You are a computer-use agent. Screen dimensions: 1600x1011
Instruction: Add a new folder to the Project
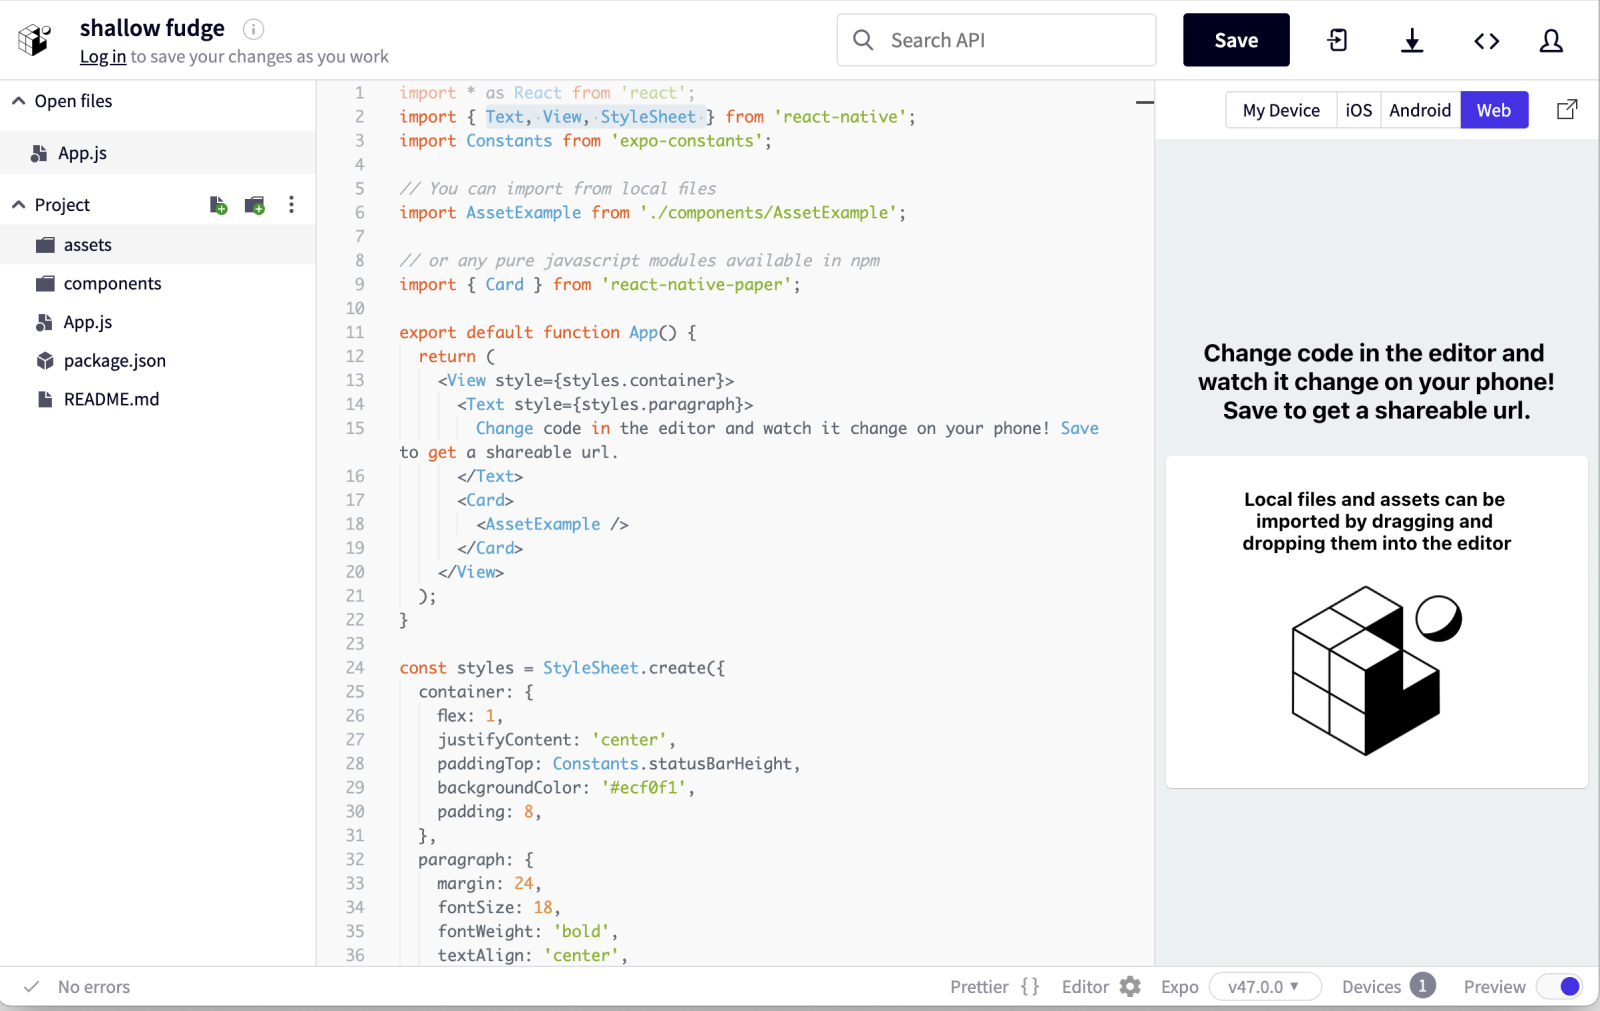click(x=255, y=204)
